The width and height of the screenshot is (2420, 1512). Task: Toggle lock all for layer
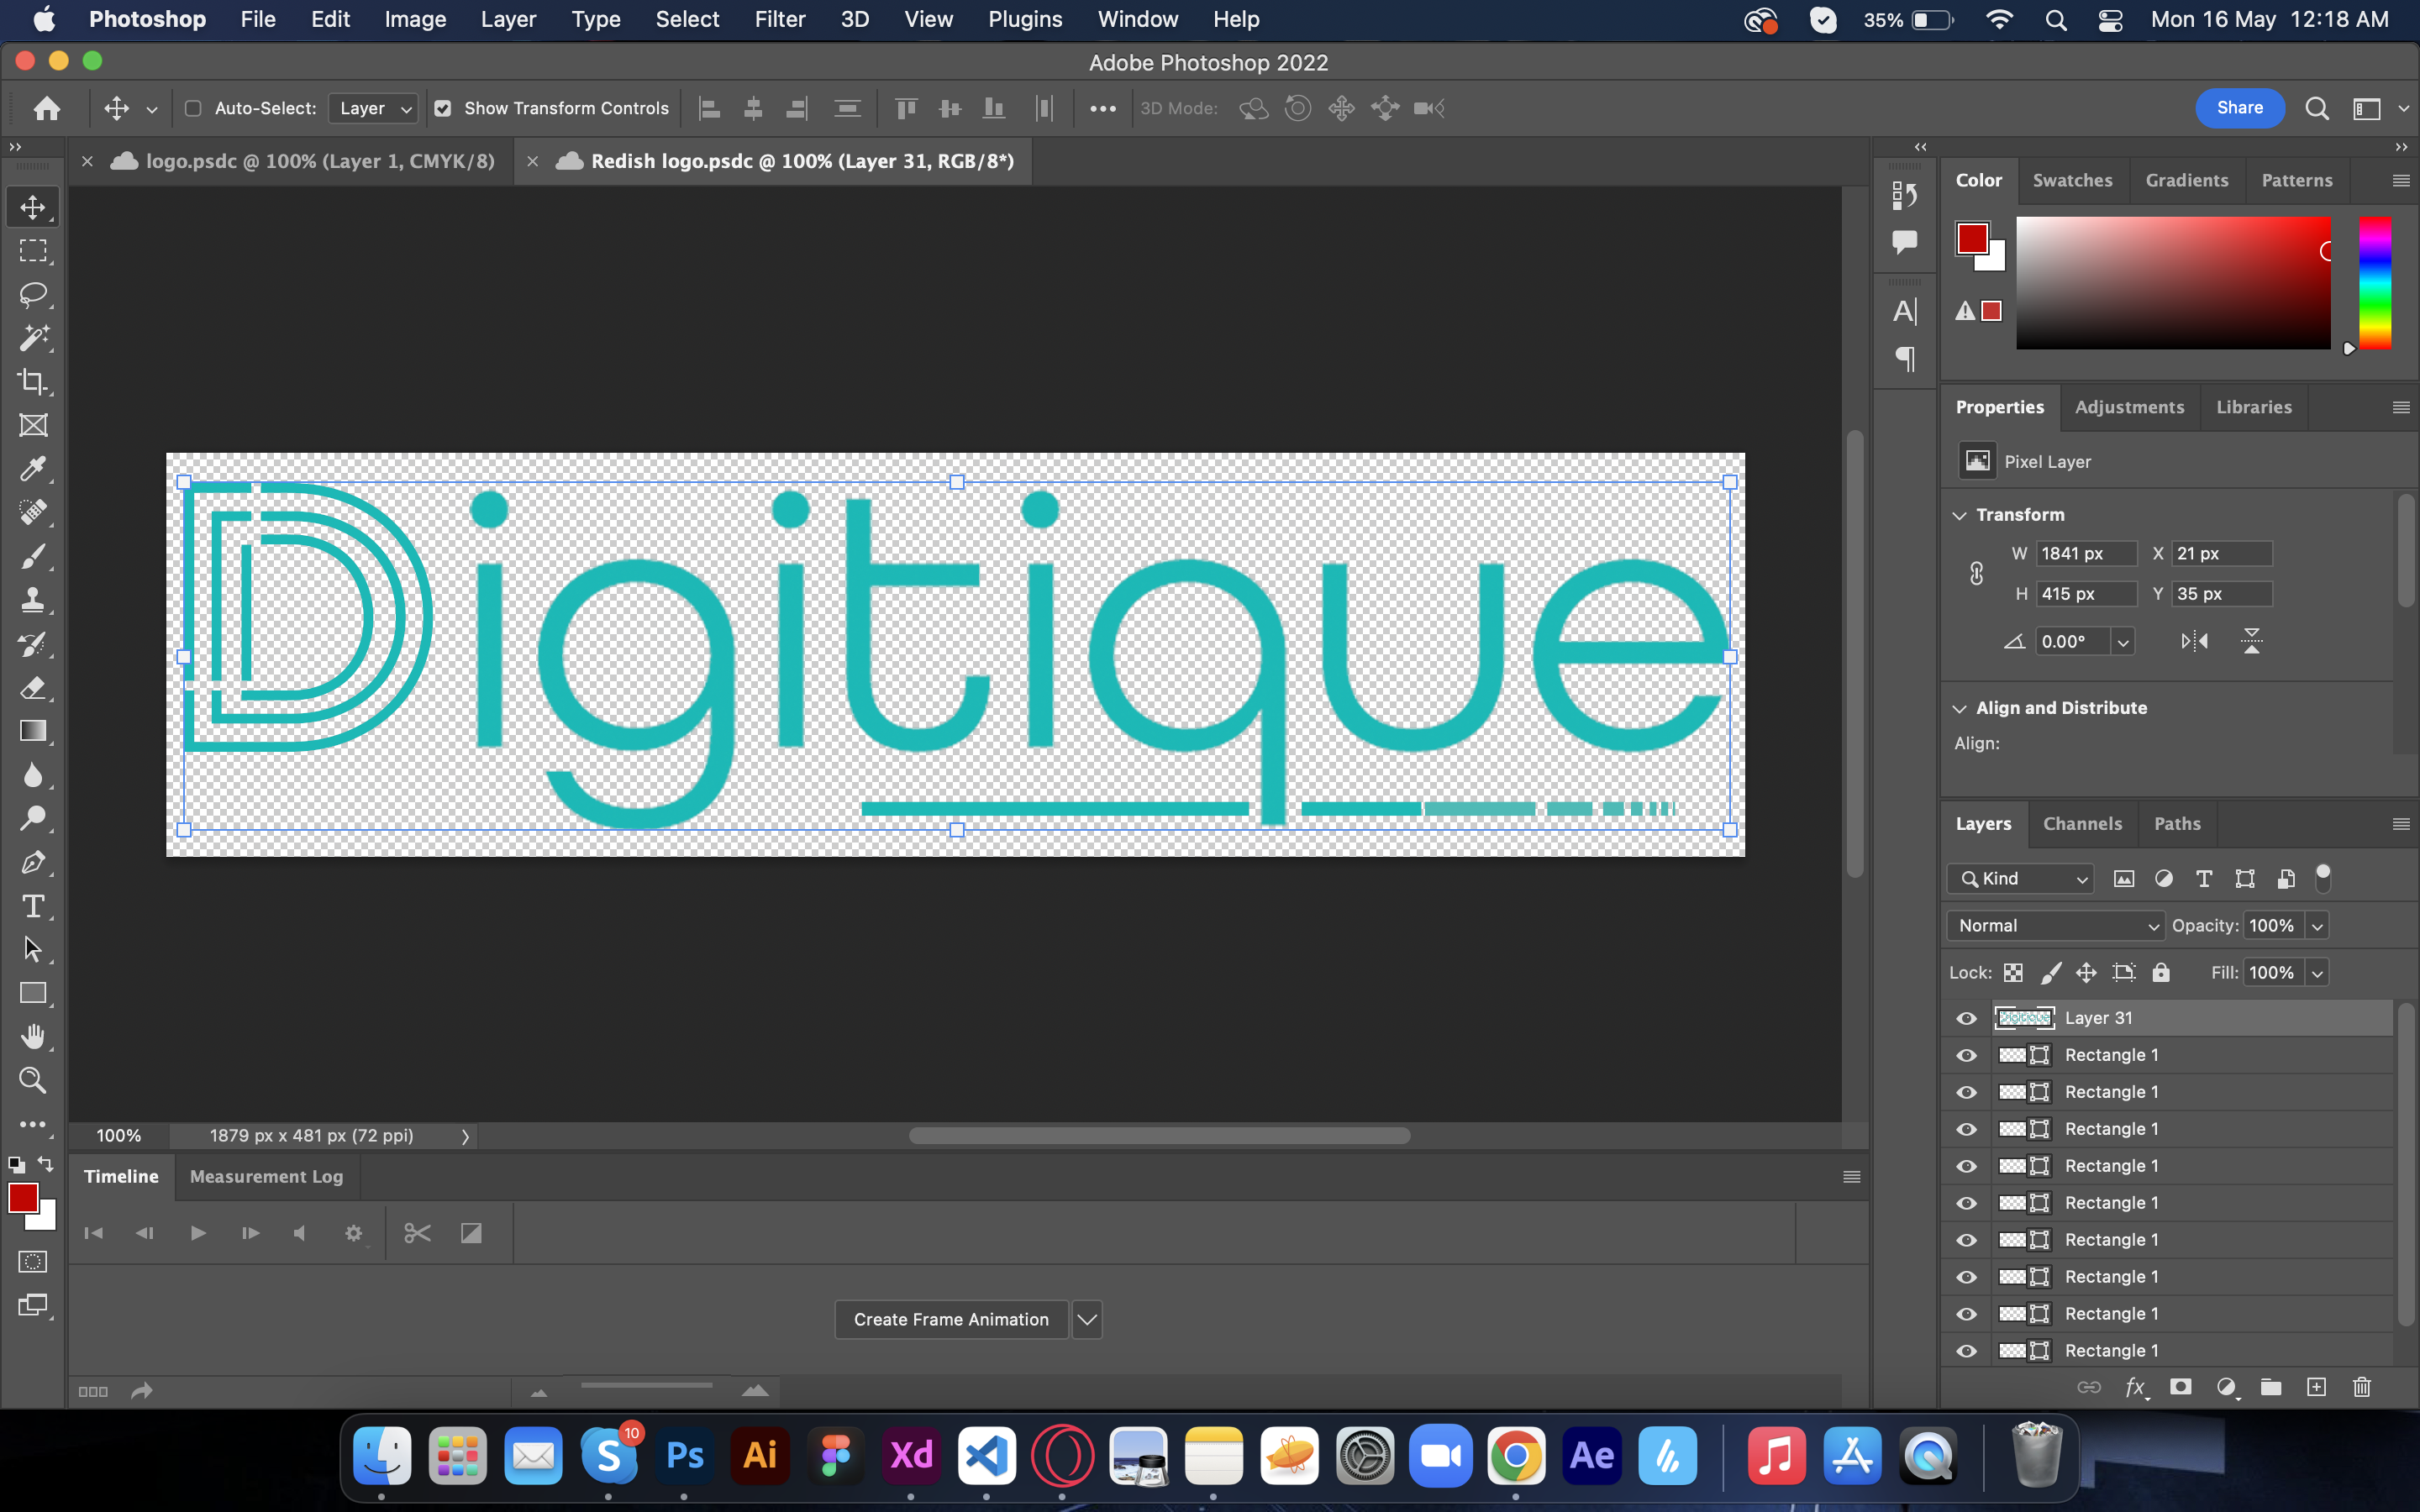2161,973
